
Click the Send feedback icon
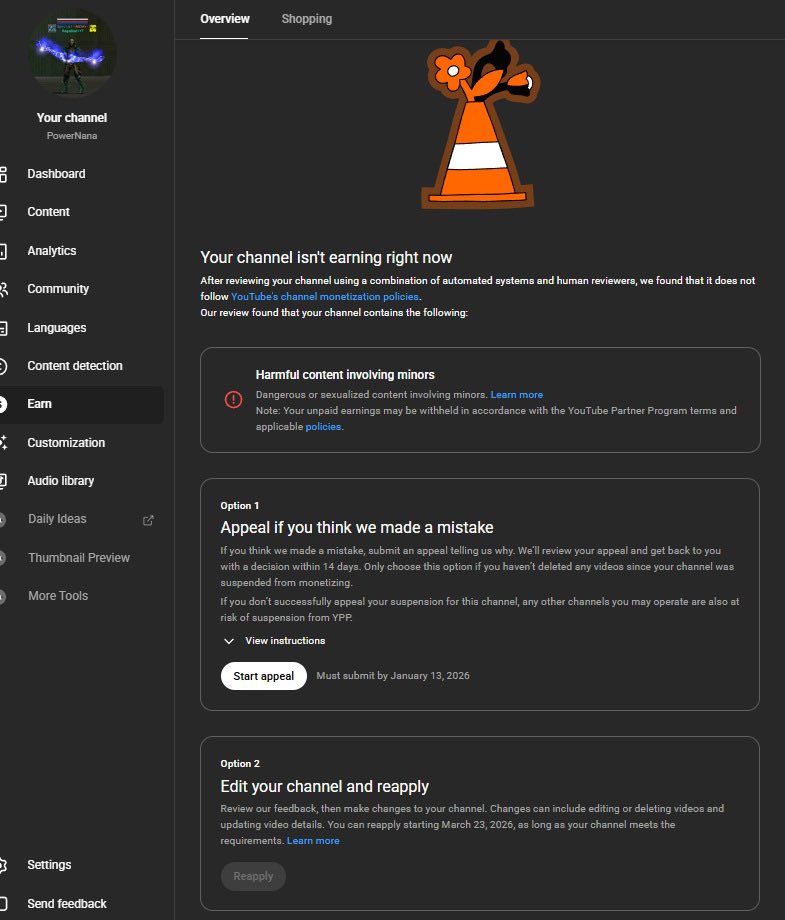click(3, 904)
